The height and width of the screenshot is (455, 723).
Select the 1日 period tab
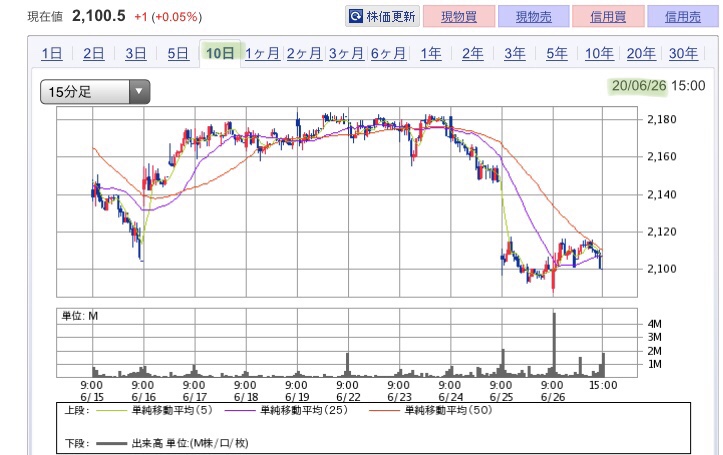pyautogui.click(x=52, y=53)
